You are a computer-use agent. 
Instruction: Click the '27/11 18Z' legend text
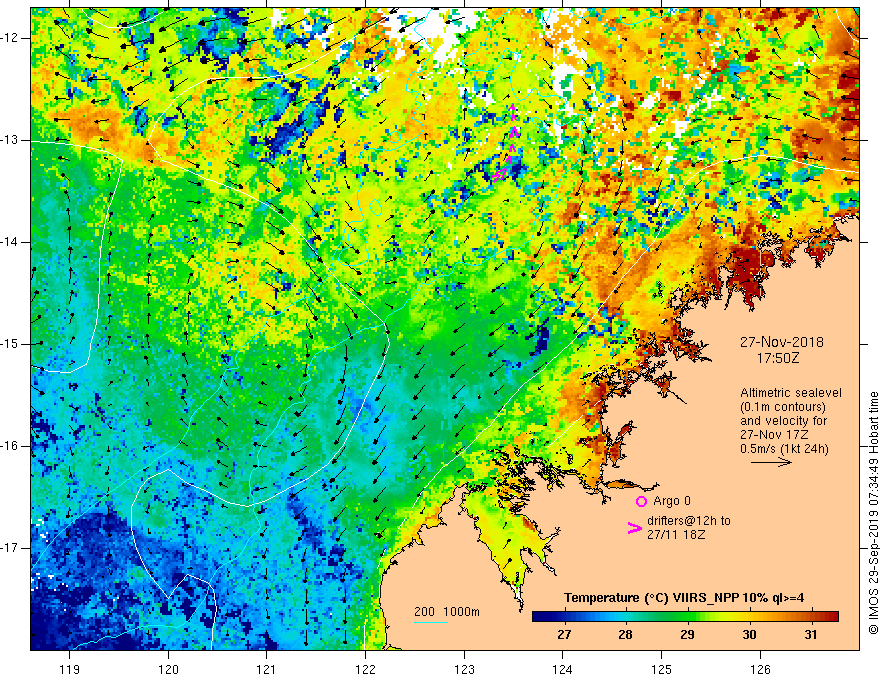pos(676,535)
